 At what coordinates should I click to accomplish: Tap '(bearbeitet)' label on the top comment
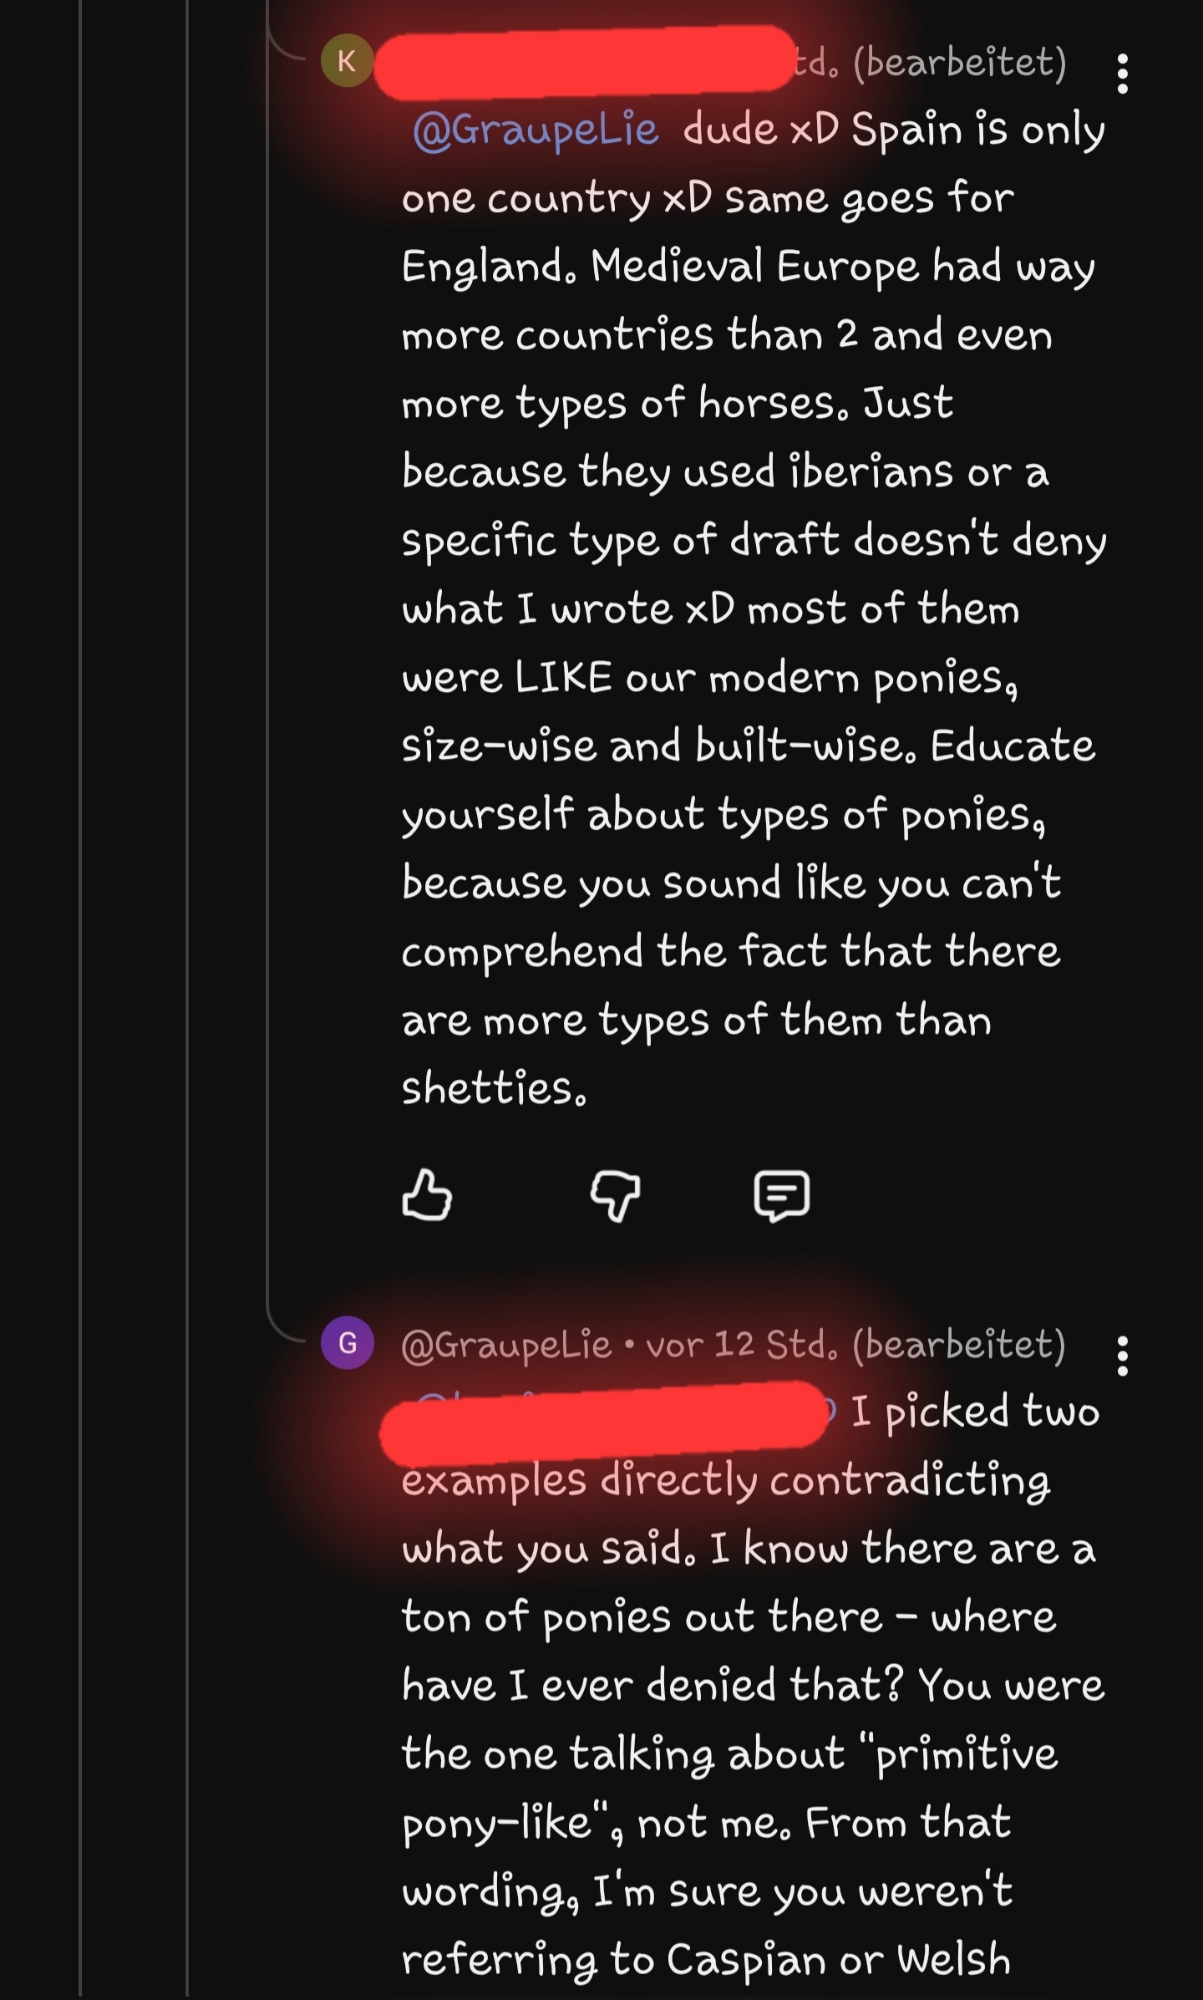click(x=960, y=62)
